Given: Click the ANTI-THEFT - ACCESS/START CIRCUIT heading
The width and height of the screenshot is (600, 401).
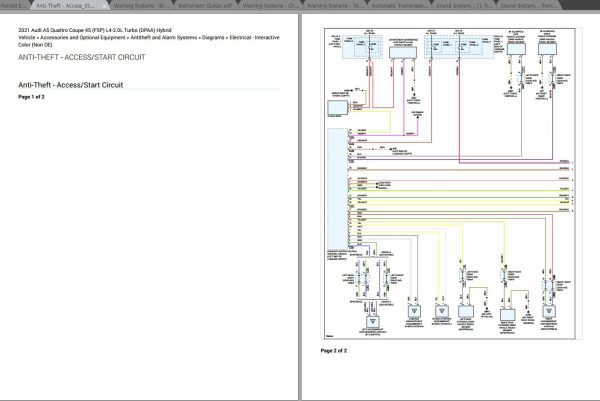Looking at the screenshot, I should [82, 57].
